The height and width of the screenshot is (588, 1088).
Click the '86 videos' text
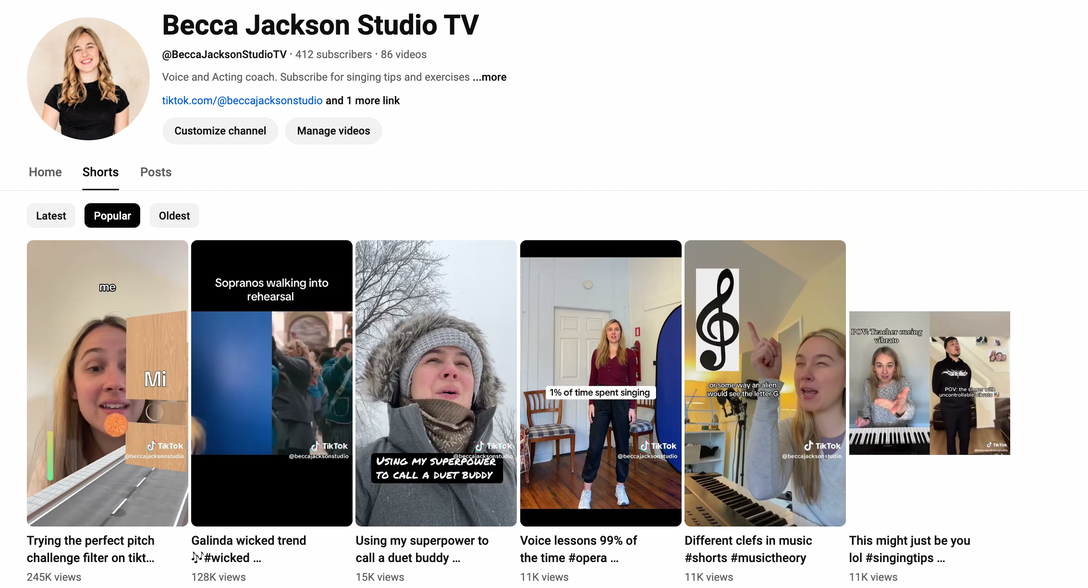pos(404,54)
